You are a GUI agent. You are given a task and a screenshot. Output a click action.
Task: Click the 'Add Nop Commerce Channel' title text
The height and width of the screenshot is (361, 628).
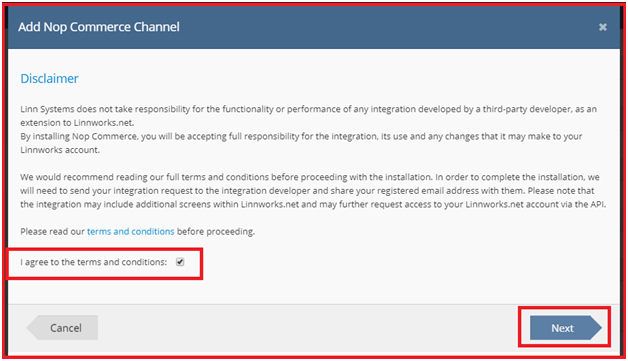coord(99,27)
